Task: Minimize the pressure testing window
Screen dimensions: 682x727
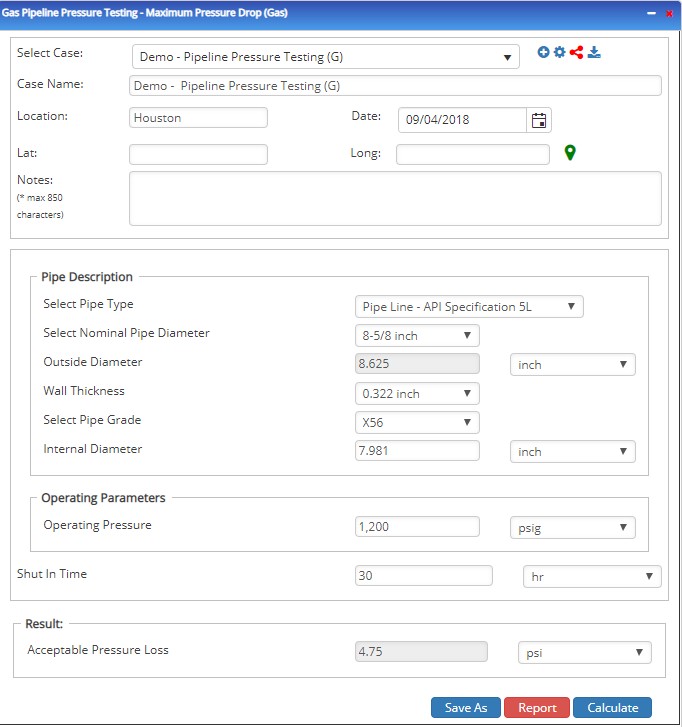Action: pos(651,13)
